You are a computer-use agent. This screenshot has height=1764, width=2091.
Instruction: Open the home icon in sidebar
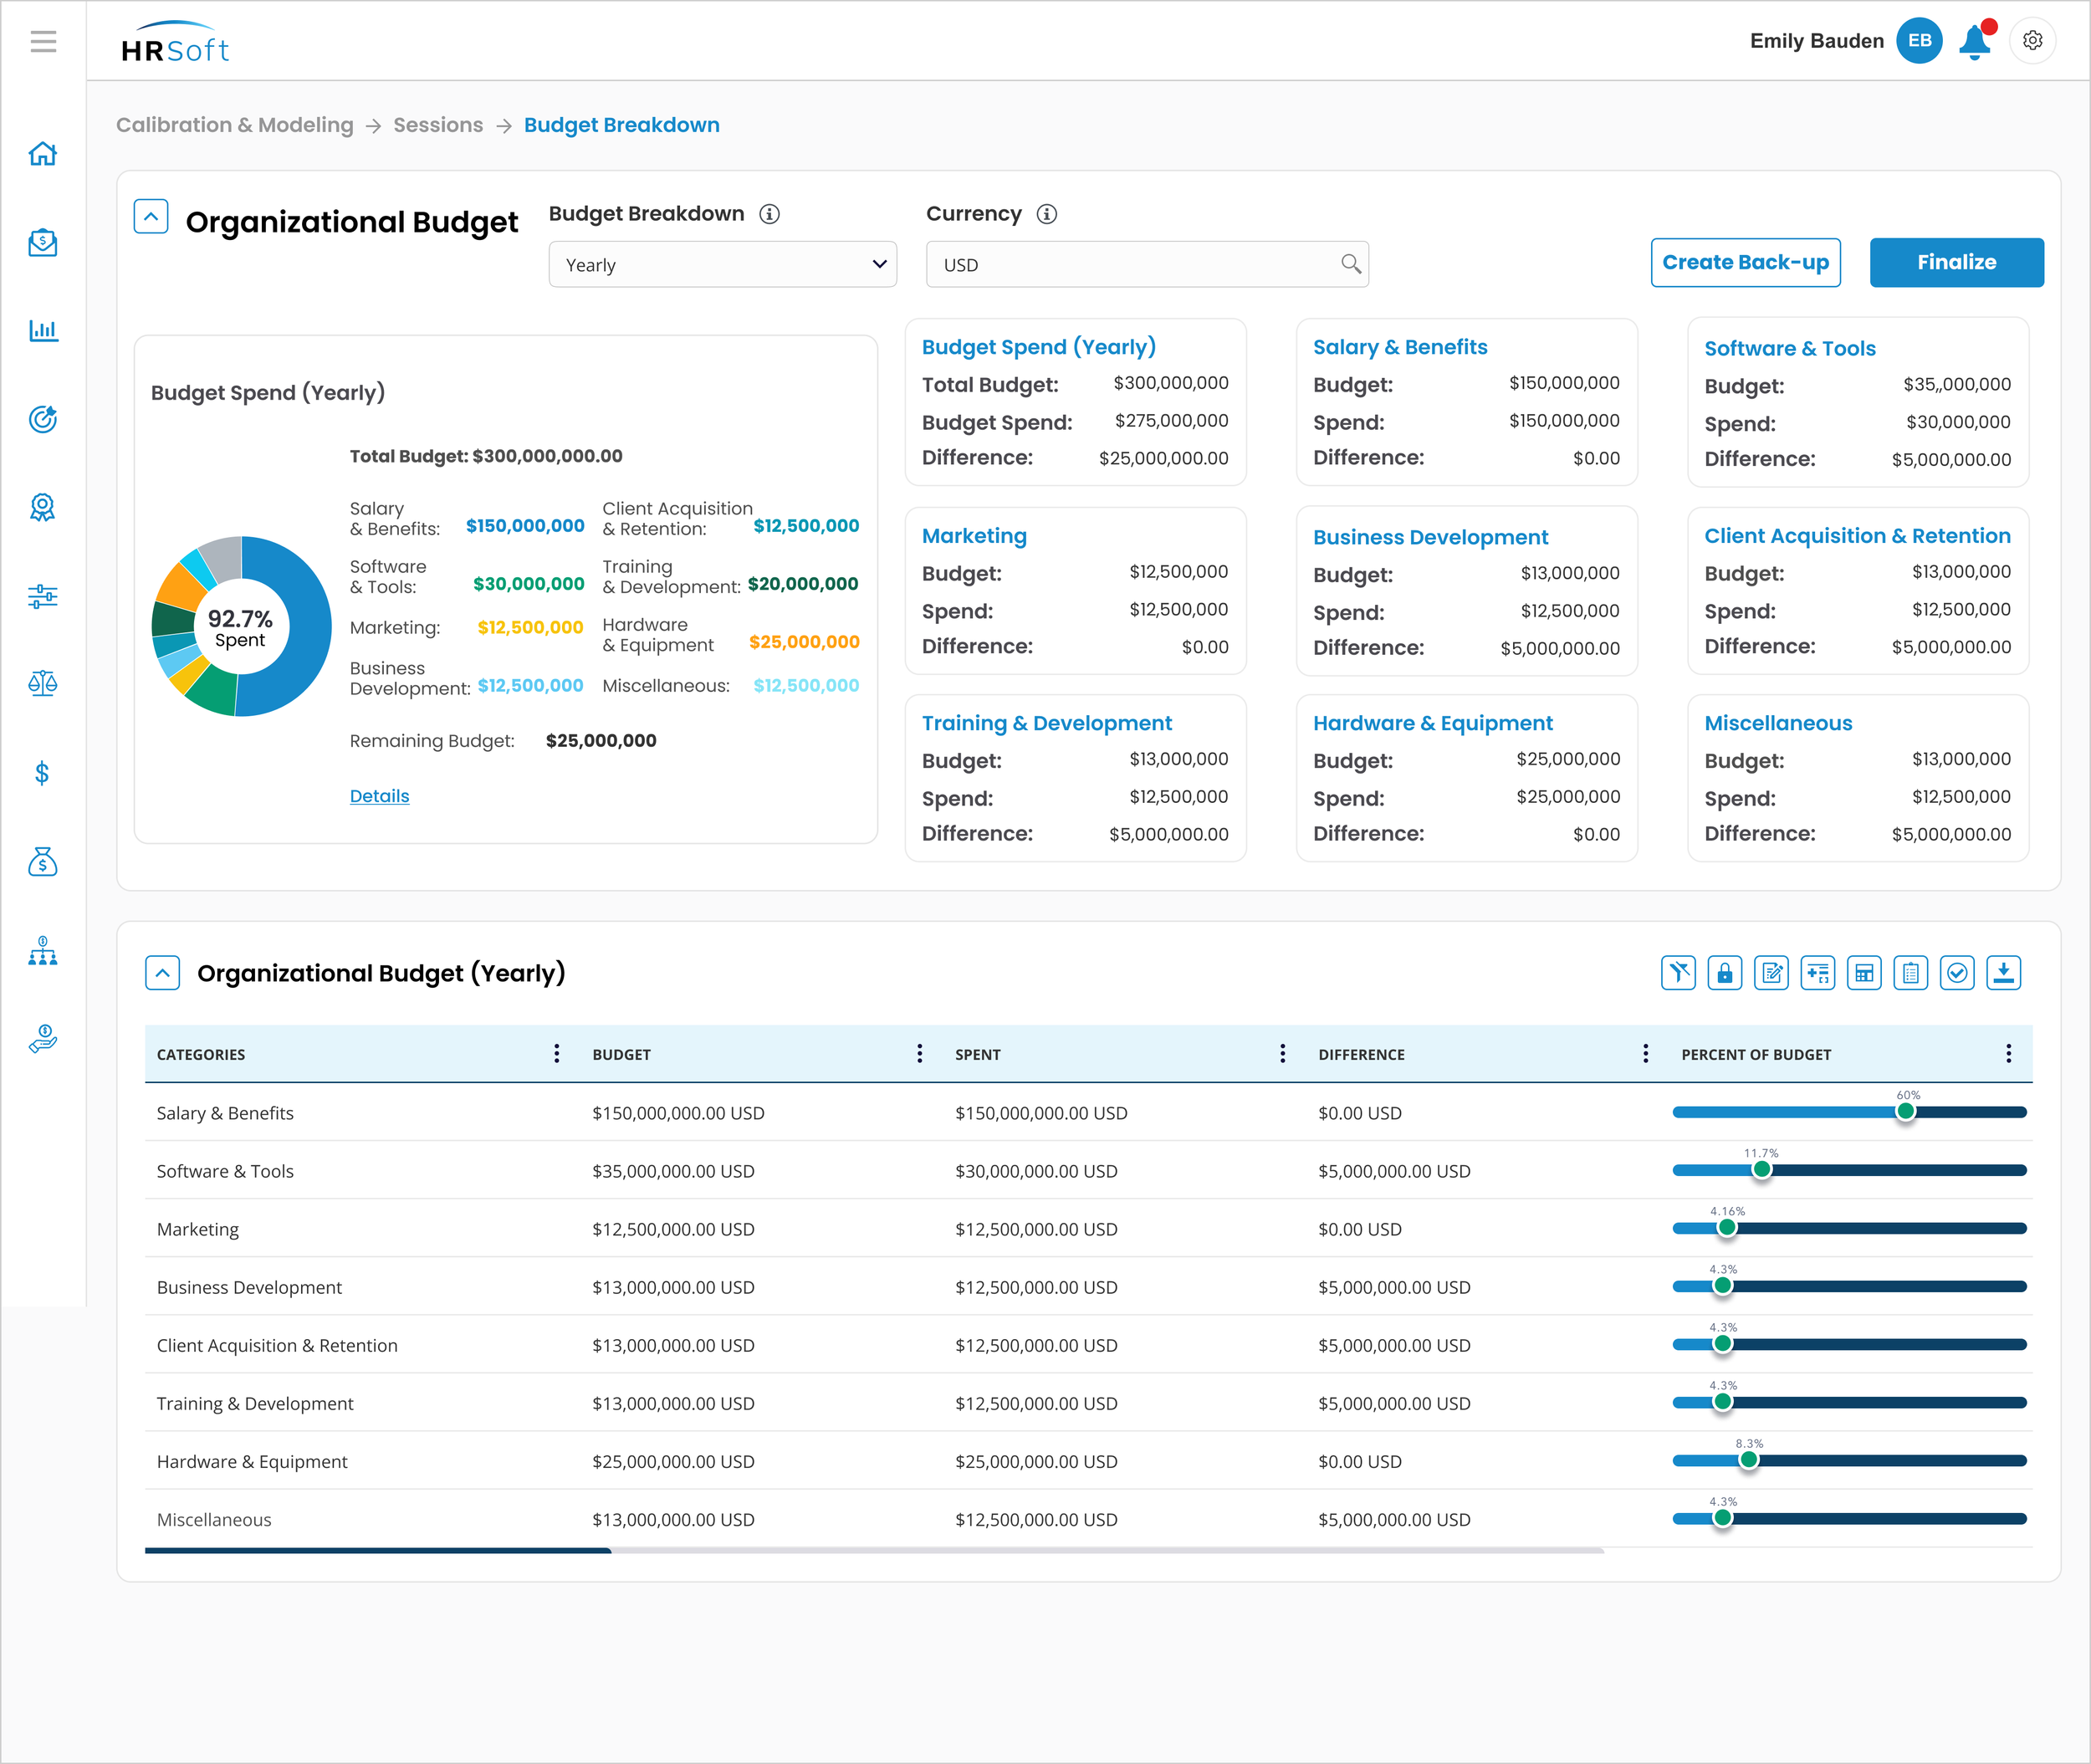[43, 154]
